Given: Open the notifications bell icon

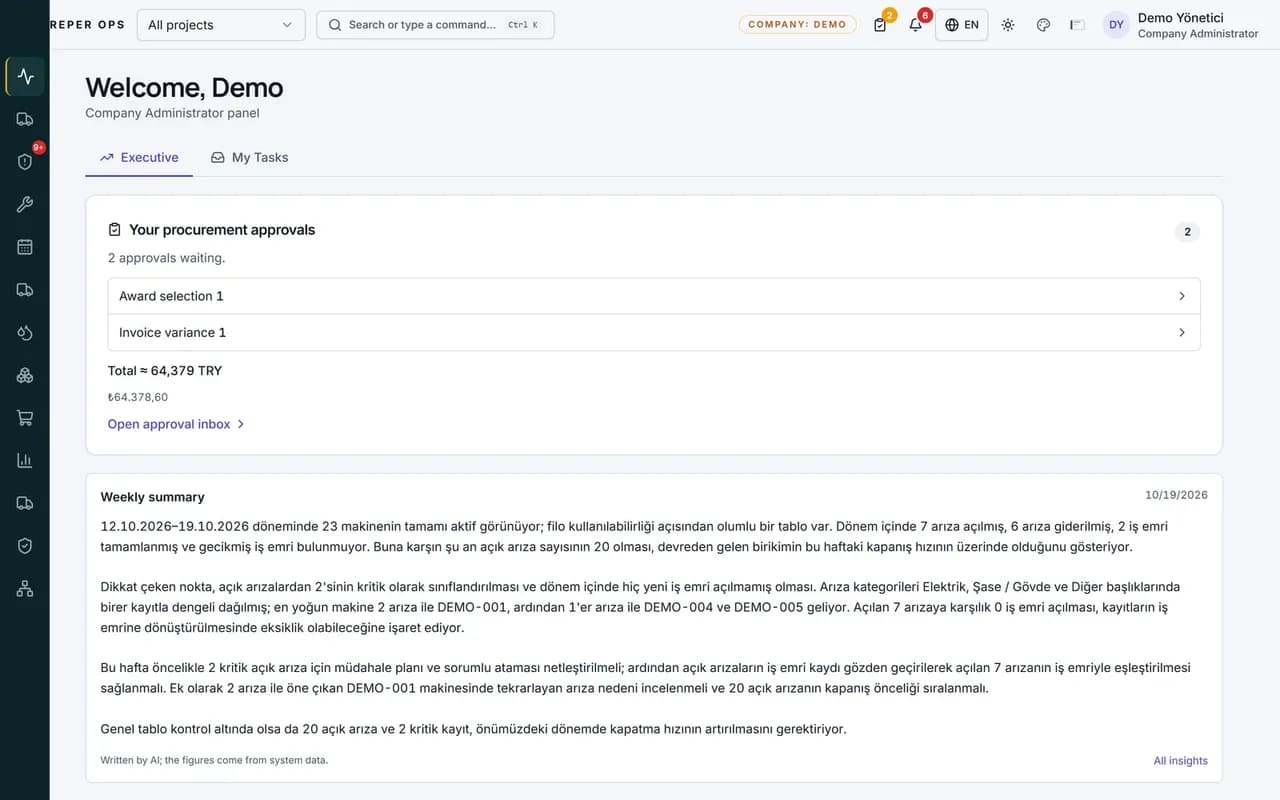Looking at the screenshot, I should coord(916,25).
